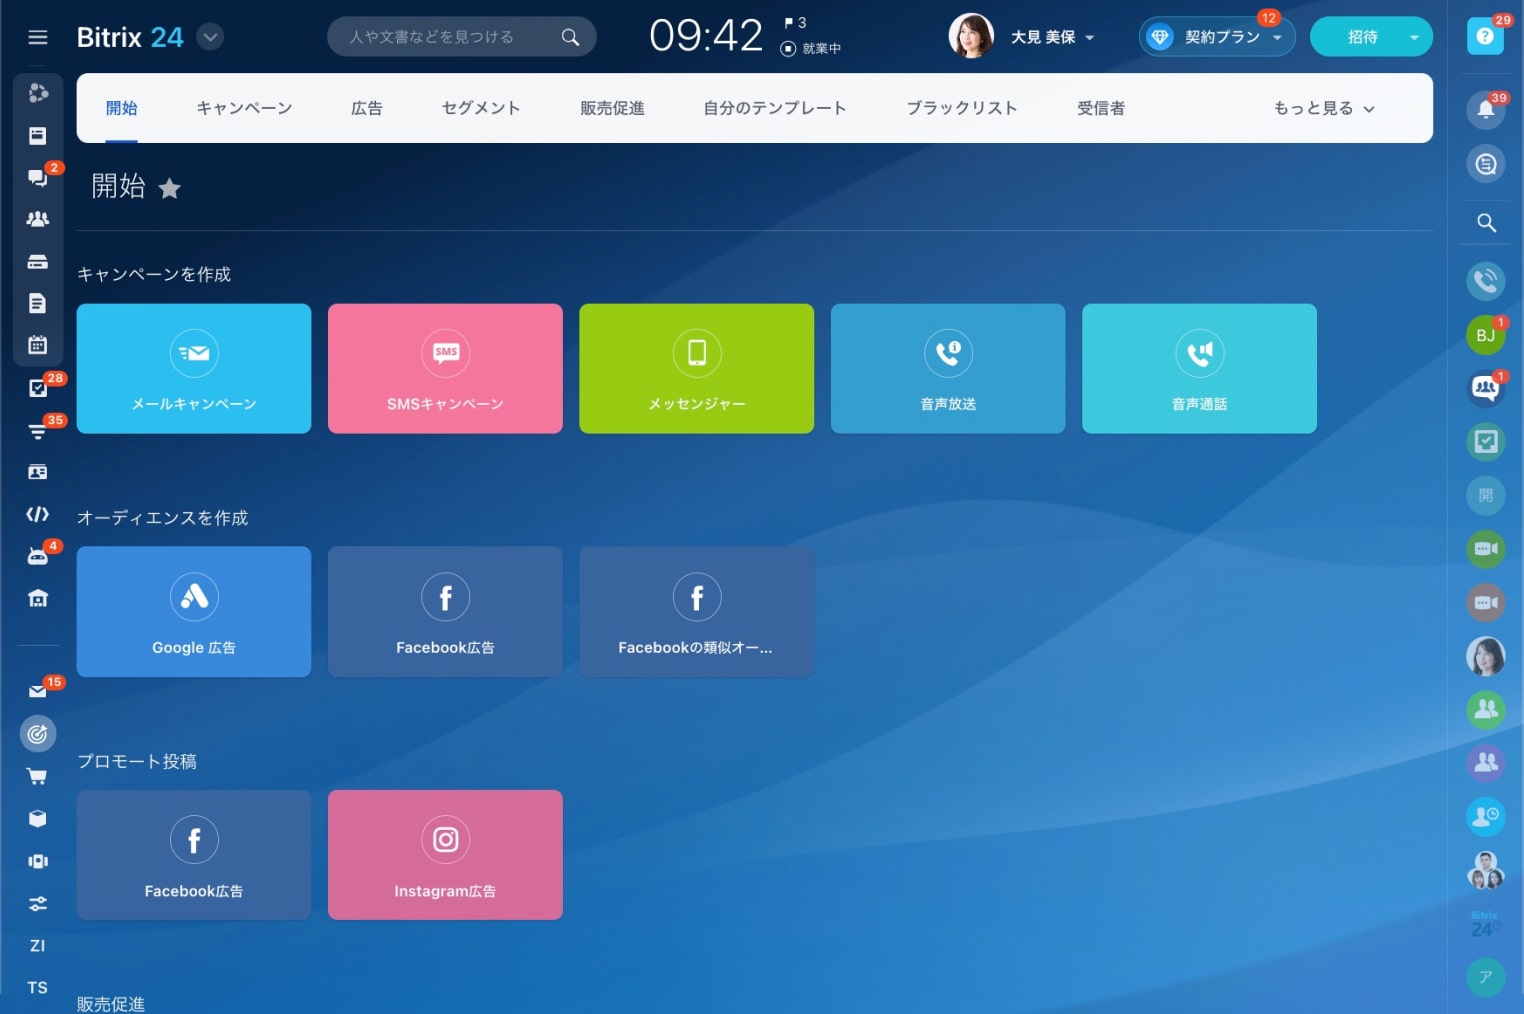Open the 大見 美保 user menu
The height and width of the screenshot is (1014, 1524).
pyautogui.click(x=1052, y=37)
